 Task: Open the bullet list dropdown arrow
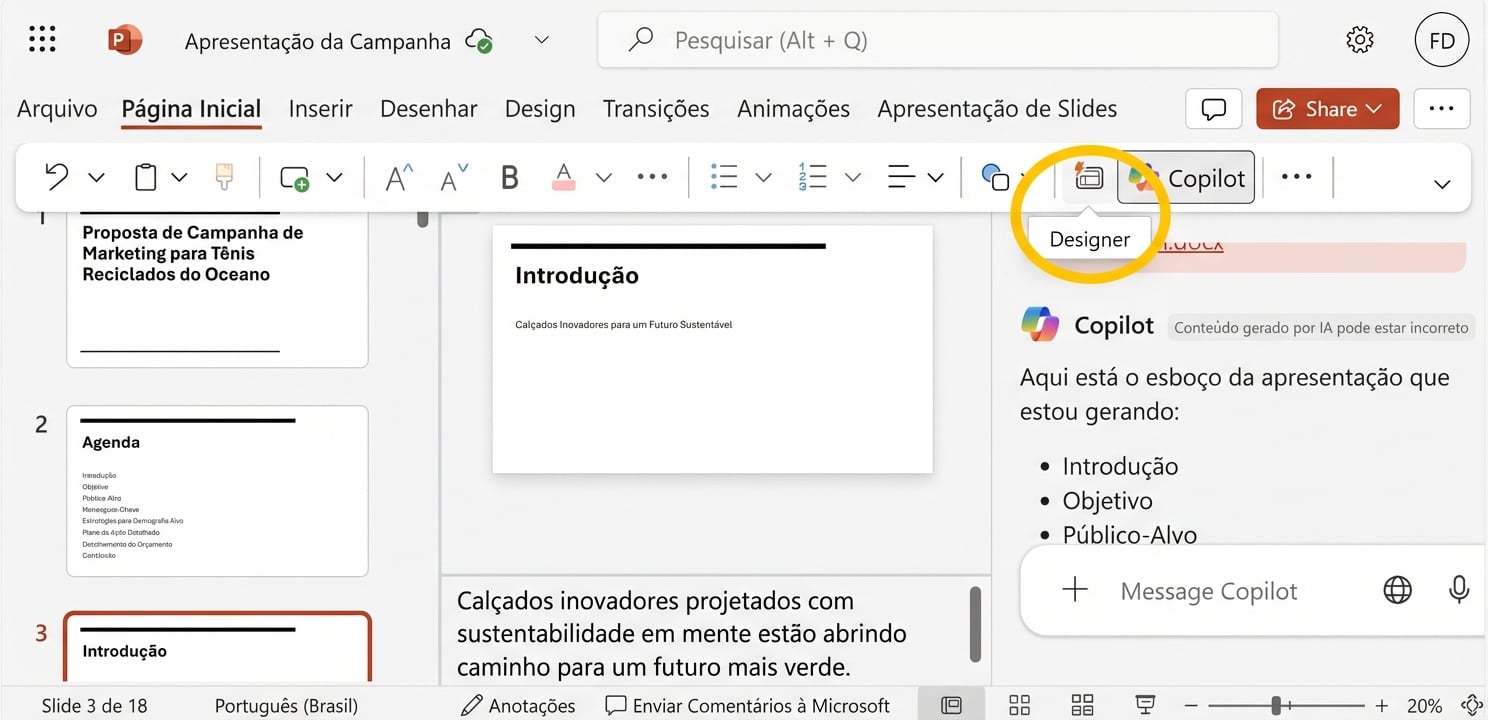tap(764, 177)
